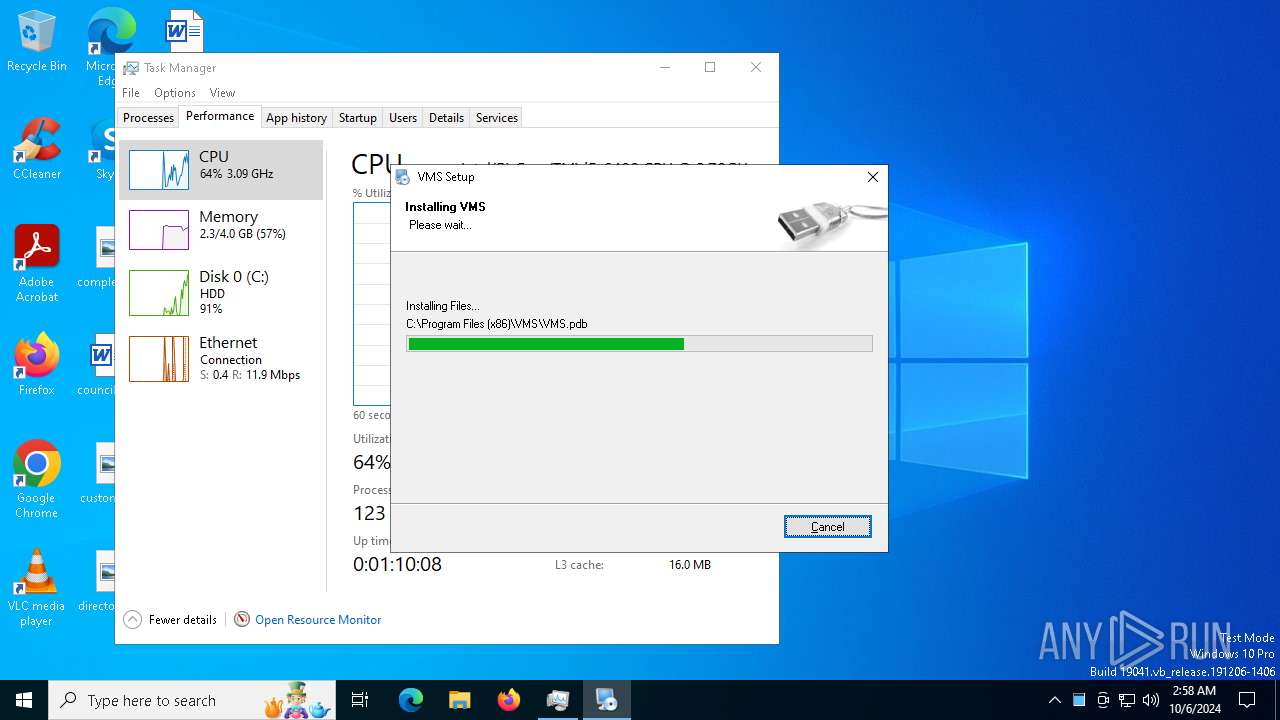Select Memory in Task Manager sidebar
This screenshot has height=720, width=1280.
point(221,230)
